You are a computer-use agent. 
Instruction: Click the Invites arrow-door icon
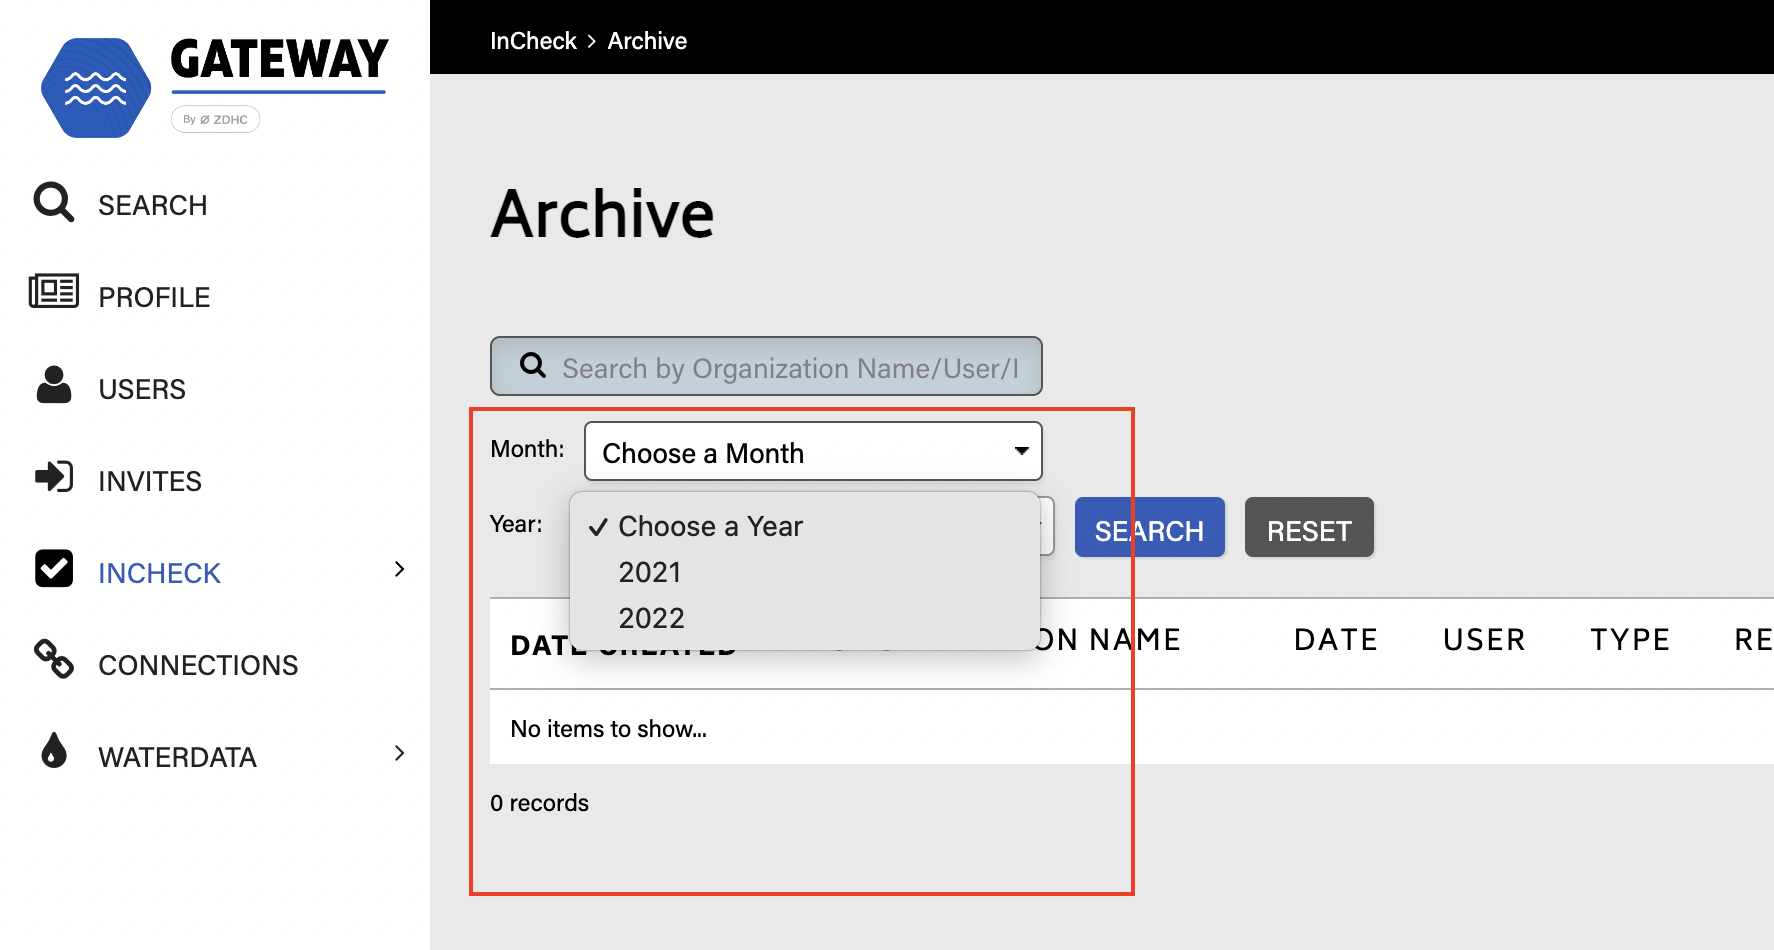click(54, 477)
